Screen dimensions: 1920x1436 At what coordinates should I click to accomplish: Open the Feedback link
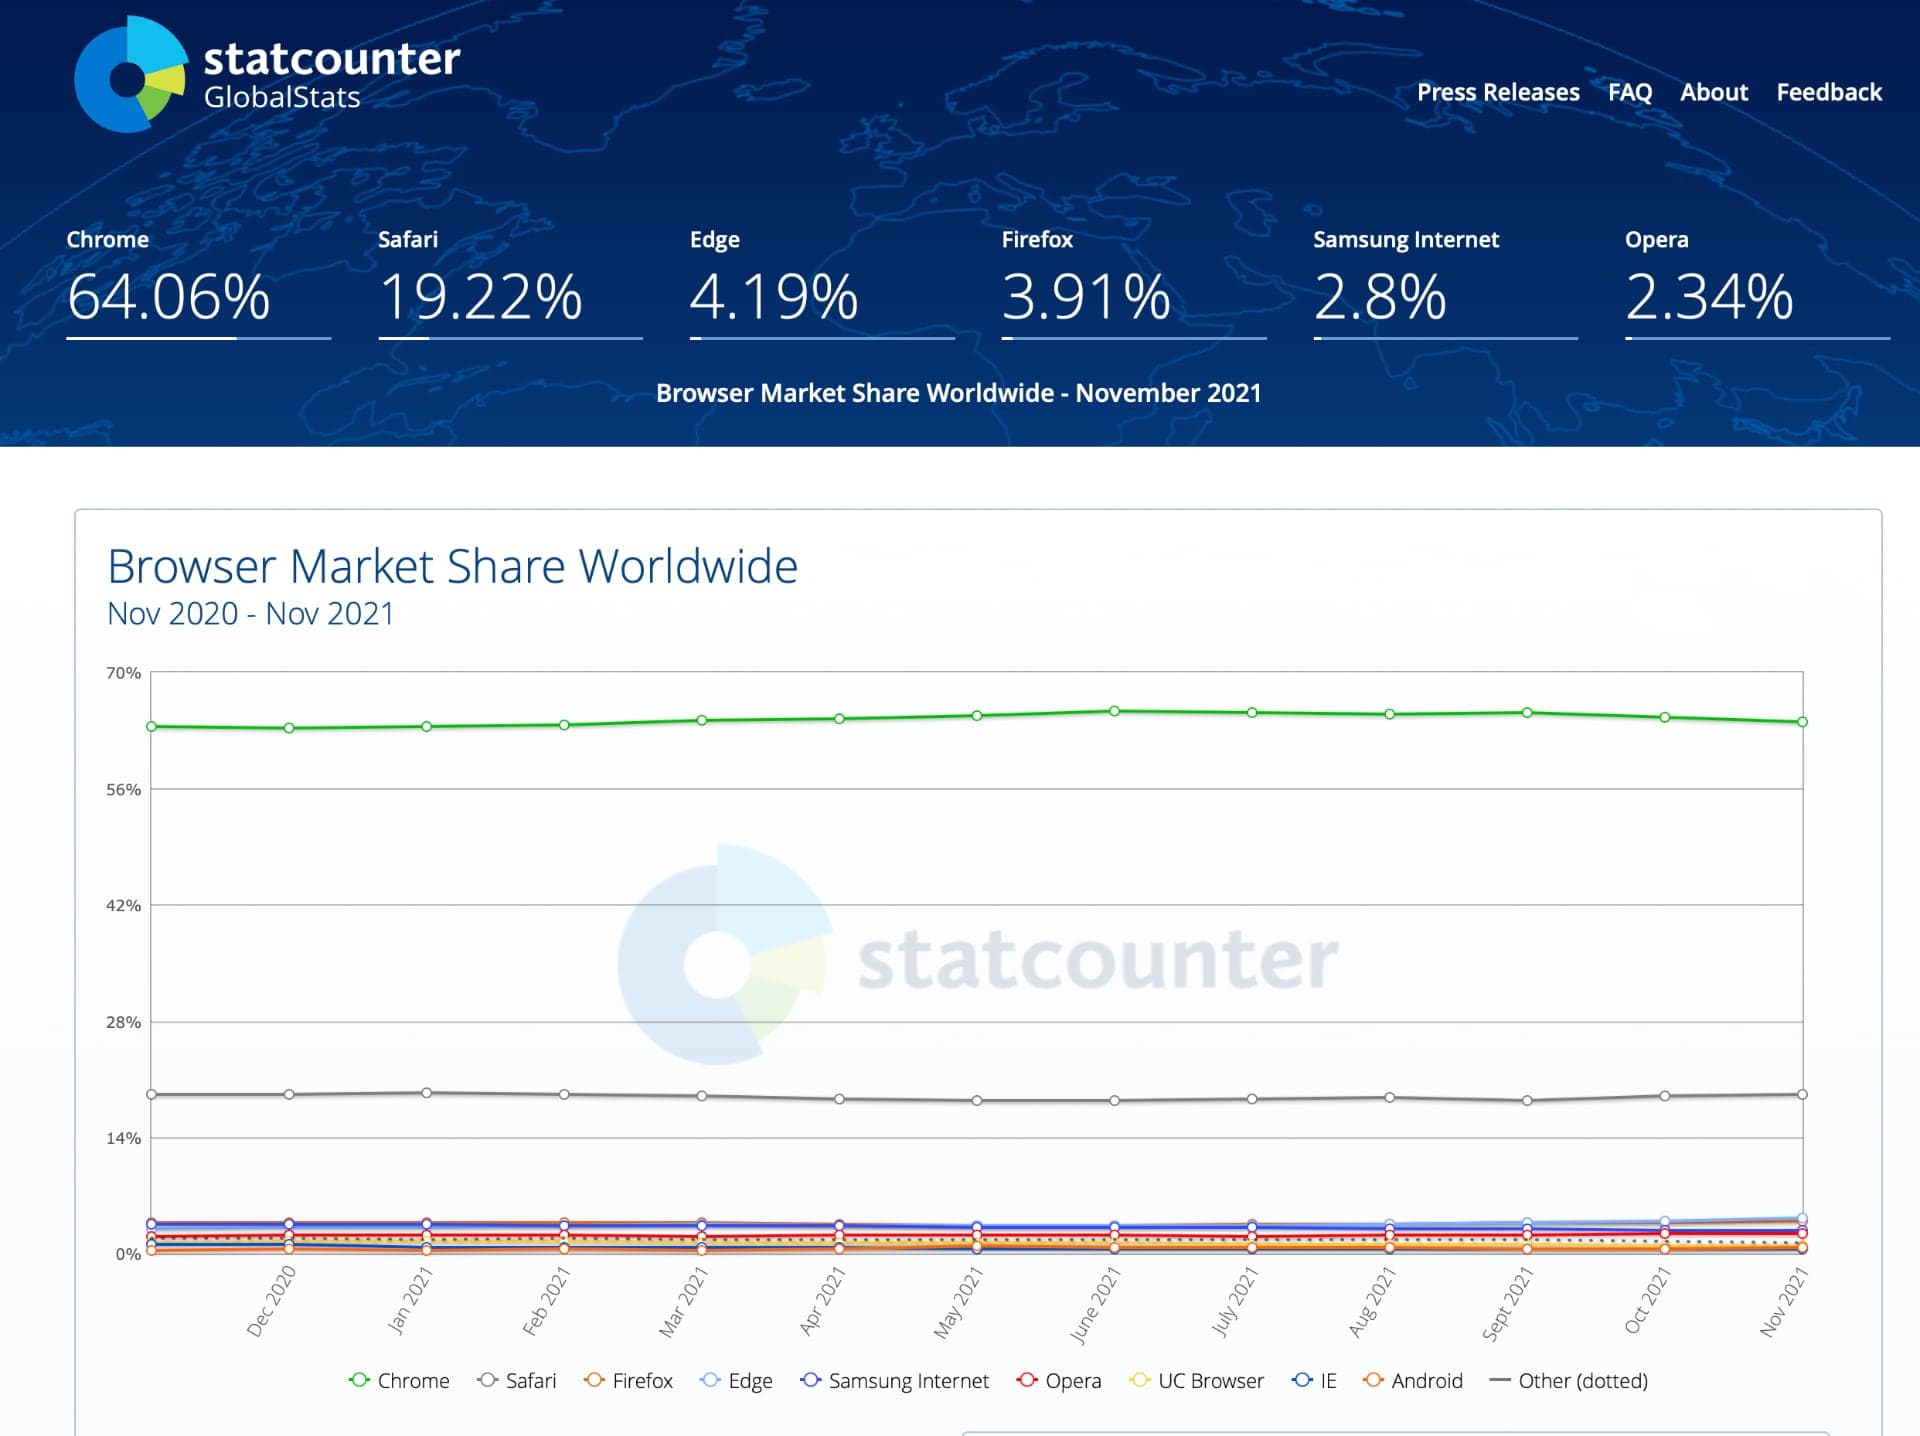(1828, 93)
